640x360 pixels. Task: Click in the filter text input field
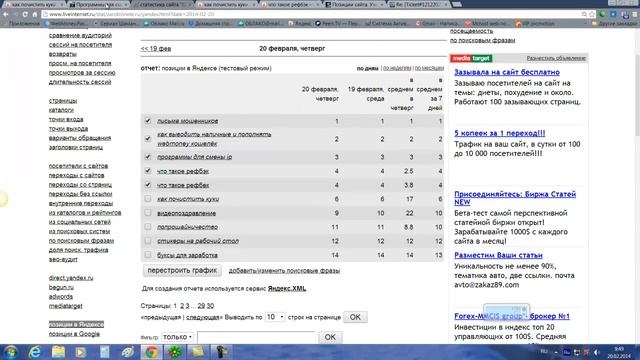[256, 337]
